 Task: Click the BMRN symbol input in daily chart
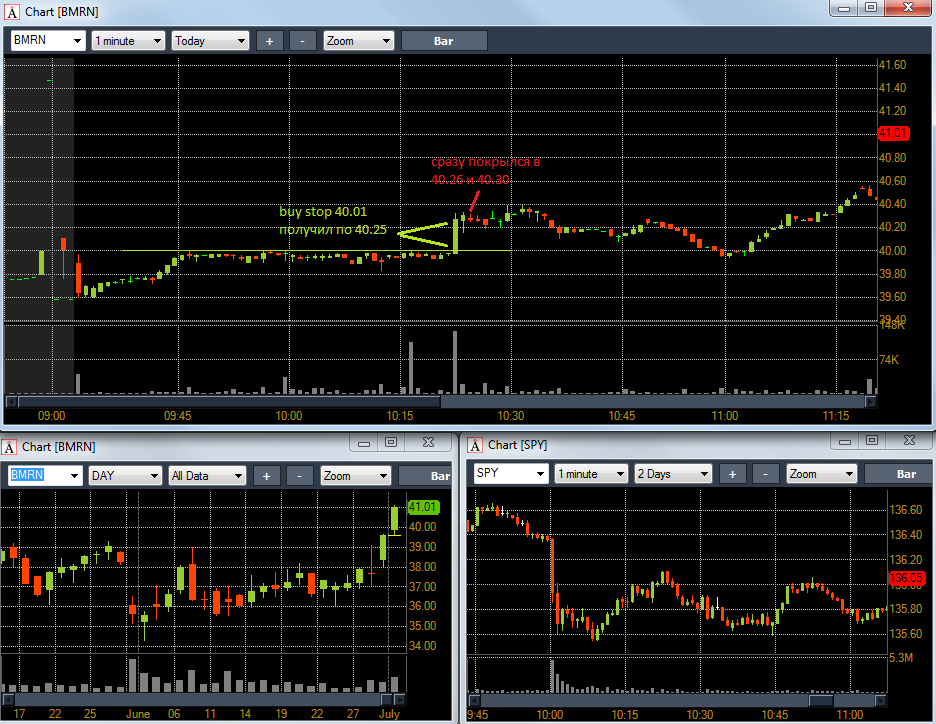click(38, 475)
